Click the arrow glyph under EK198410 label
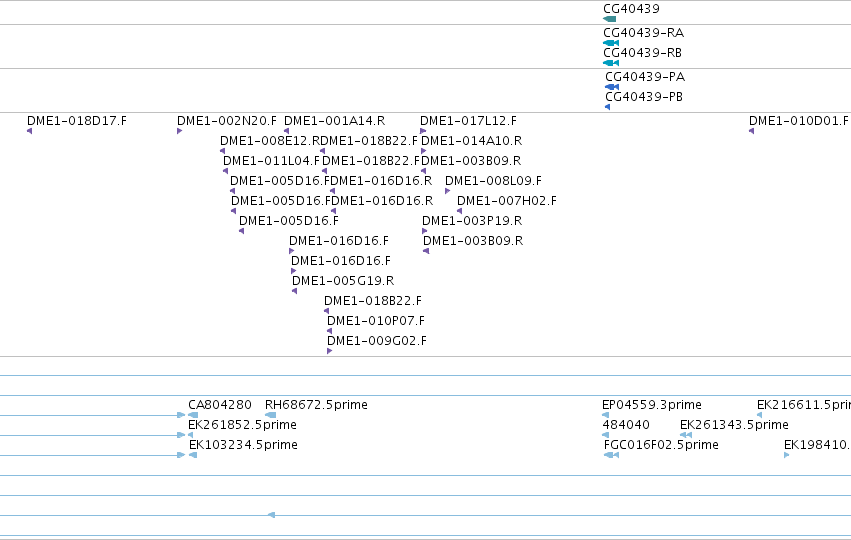The height and width of the screenshot is (540, 851). click(x=786, y=455)
